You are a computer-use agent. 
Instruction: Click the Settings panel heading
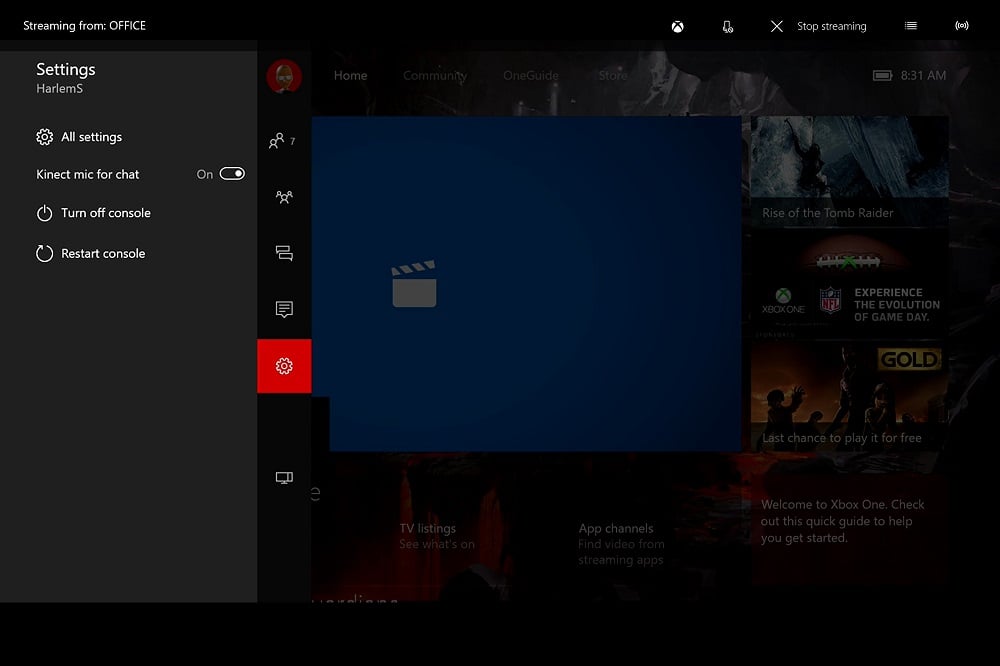click(66, 69)
